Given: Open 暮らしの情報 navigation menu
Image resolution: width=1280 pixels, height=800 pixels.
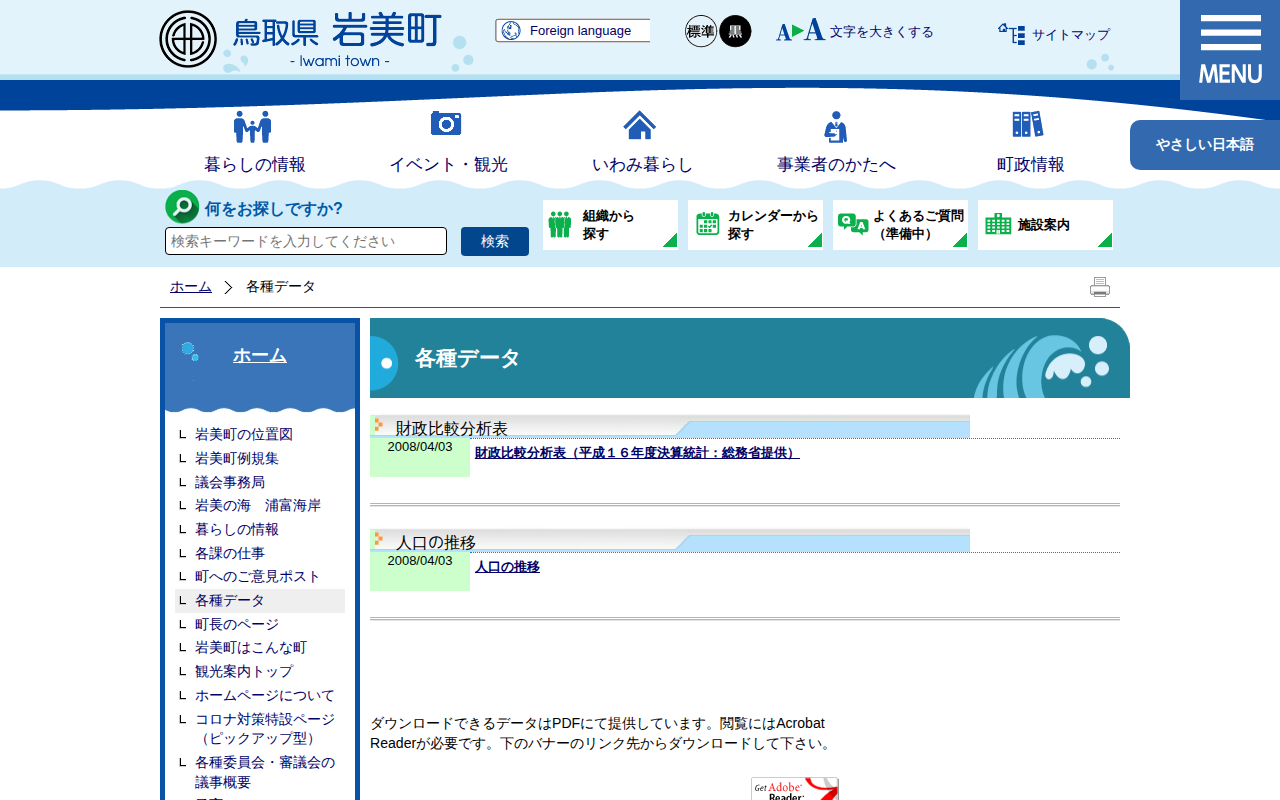Looking at the screenshot, I should (x=255, y=164).
